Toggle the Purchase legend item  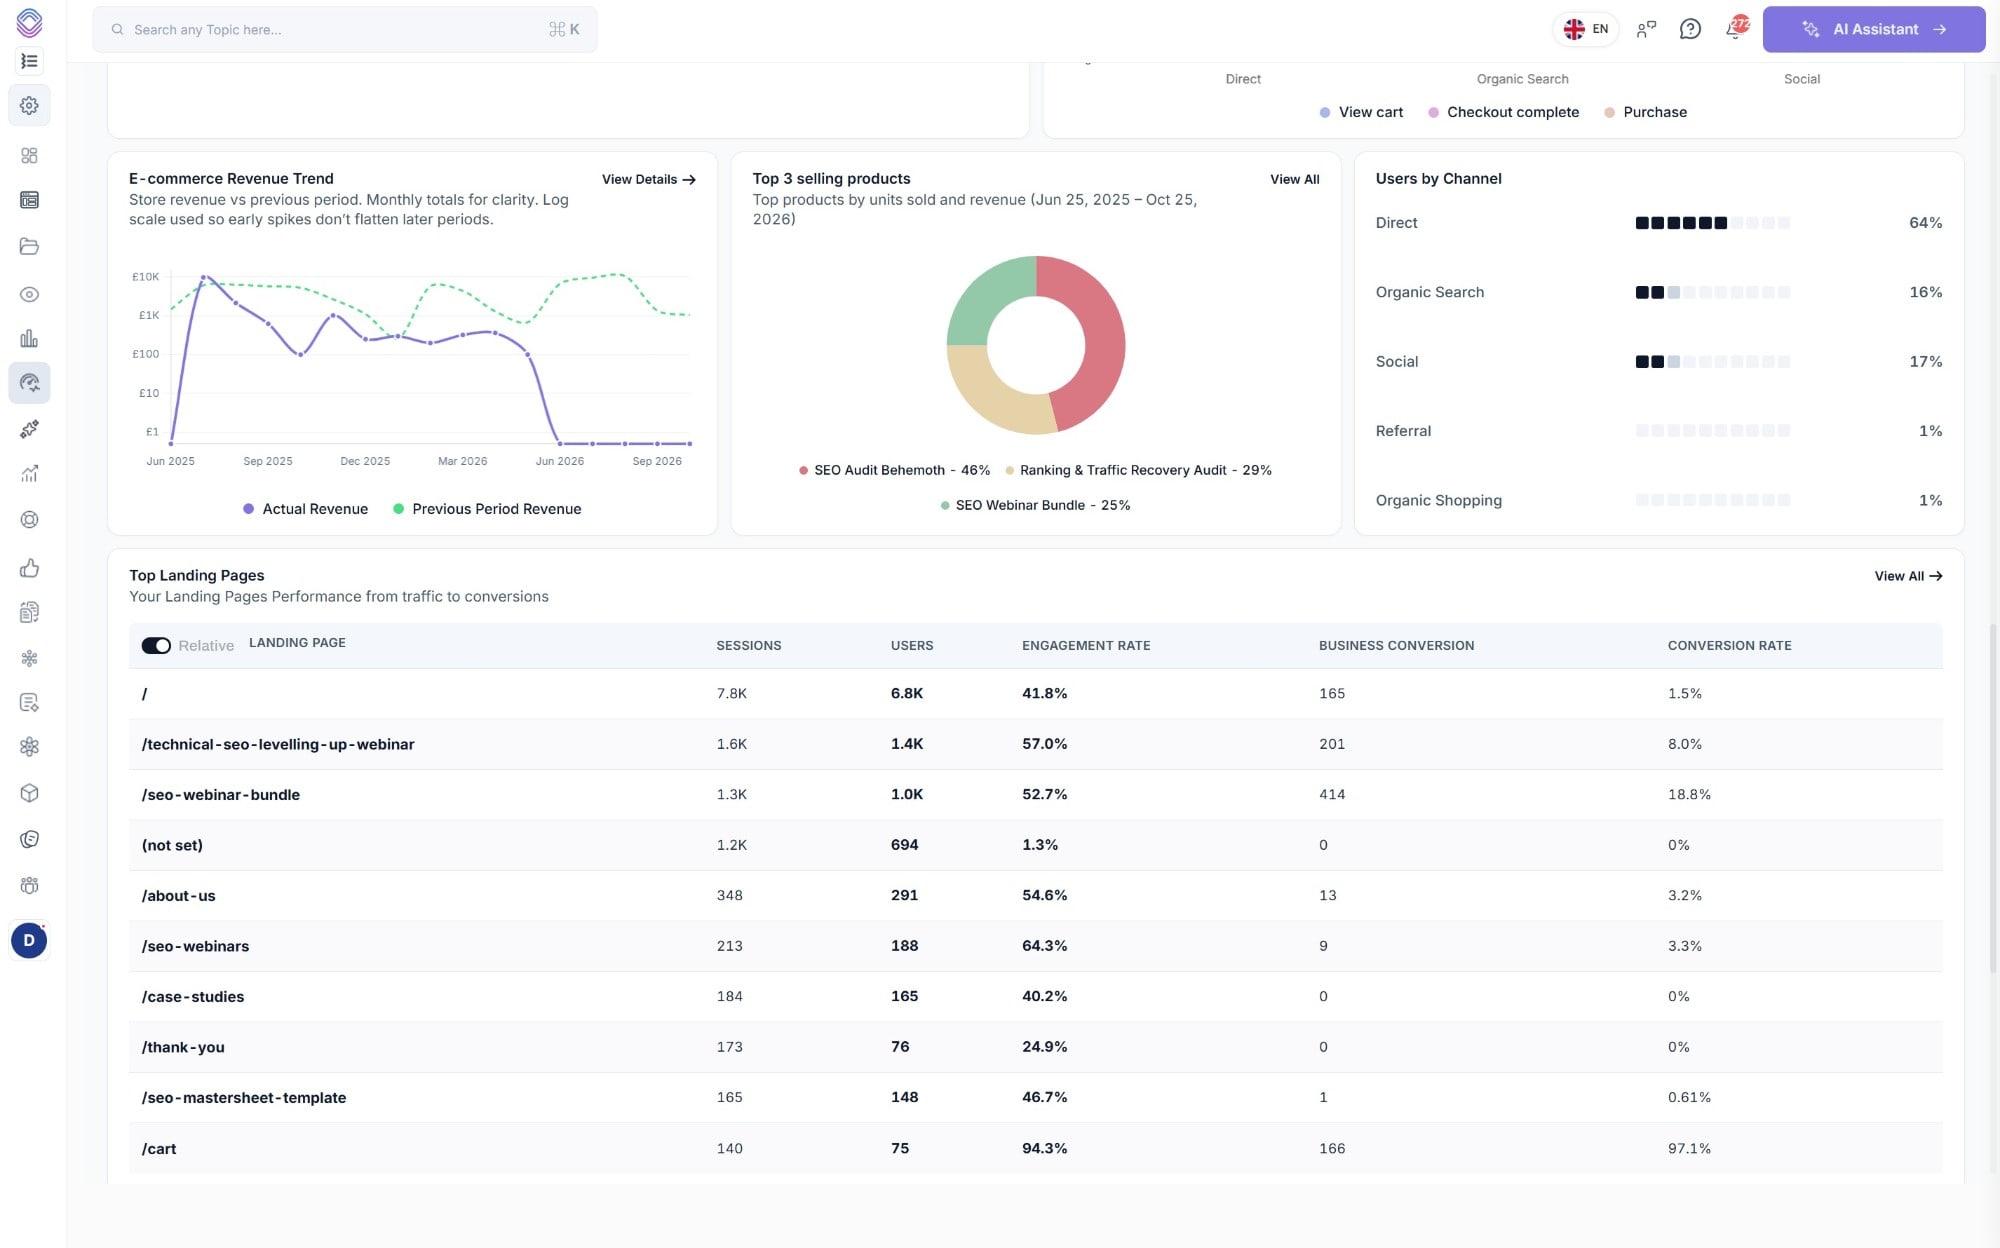tap(1645, 112)
